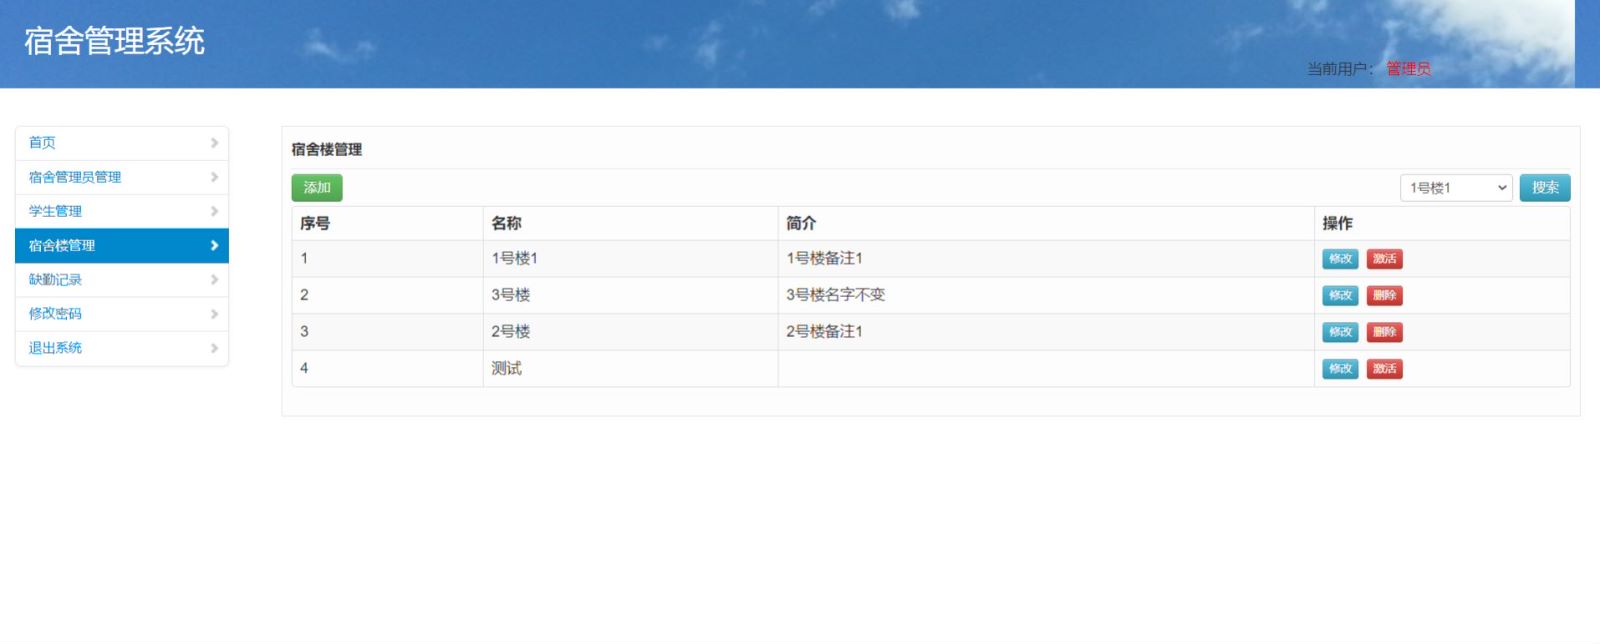
Task: Click the 3号楼 name cell
Action: [x=630, y=296]
